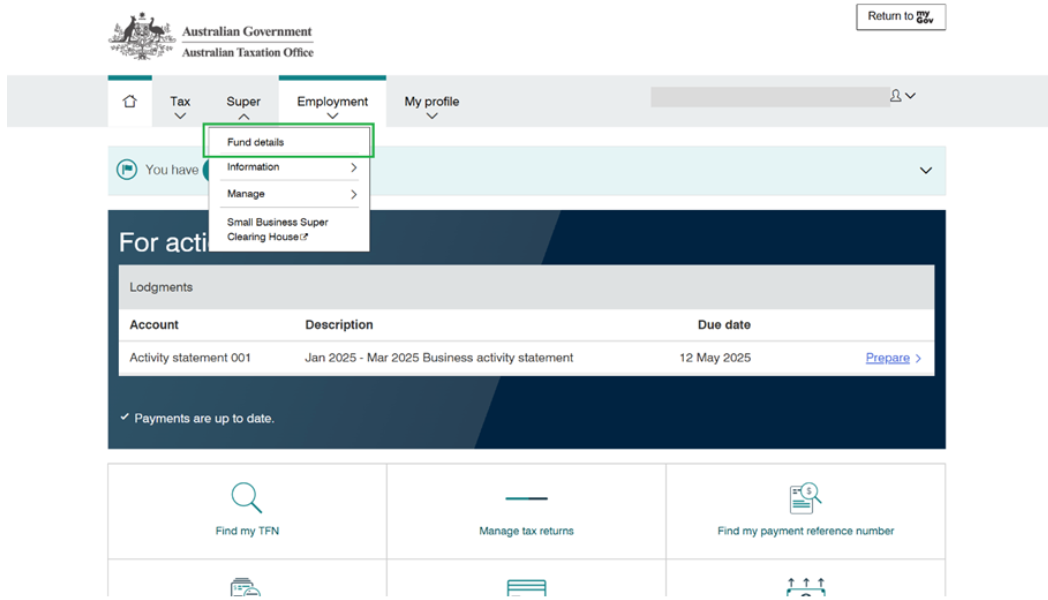Open the My profile menu
Image resolution: width=1048 pixels, height=600 pixels.
click(432, 106)
